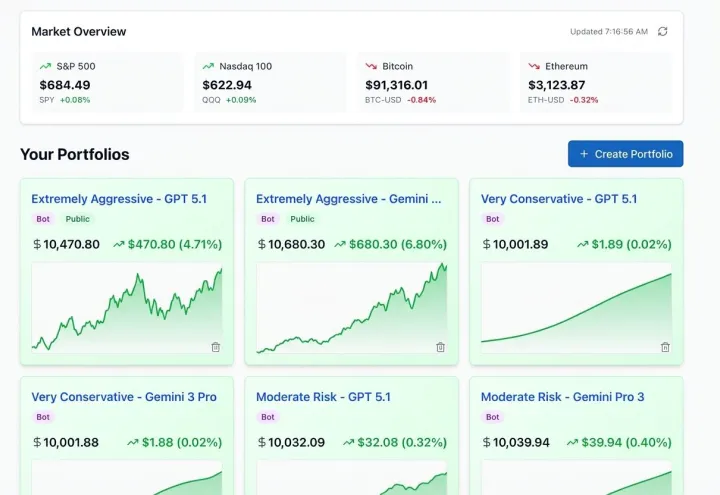Click the $10,470.80 portfolio value
This screenshot has height=495, width=720.
click(67, 244)
